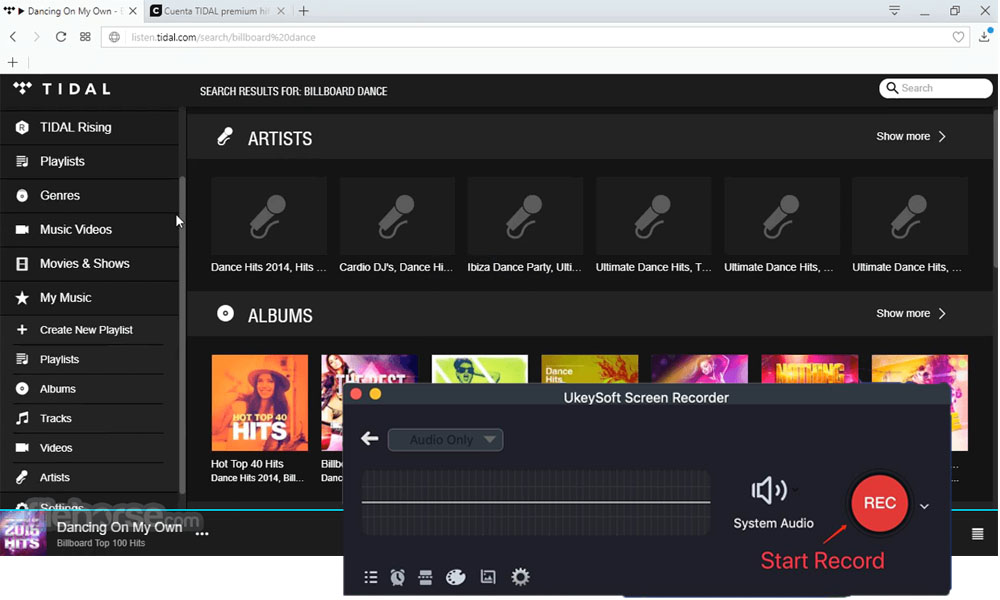Open artist Dance Hits 2014, Hits

[x=268, y=226]
